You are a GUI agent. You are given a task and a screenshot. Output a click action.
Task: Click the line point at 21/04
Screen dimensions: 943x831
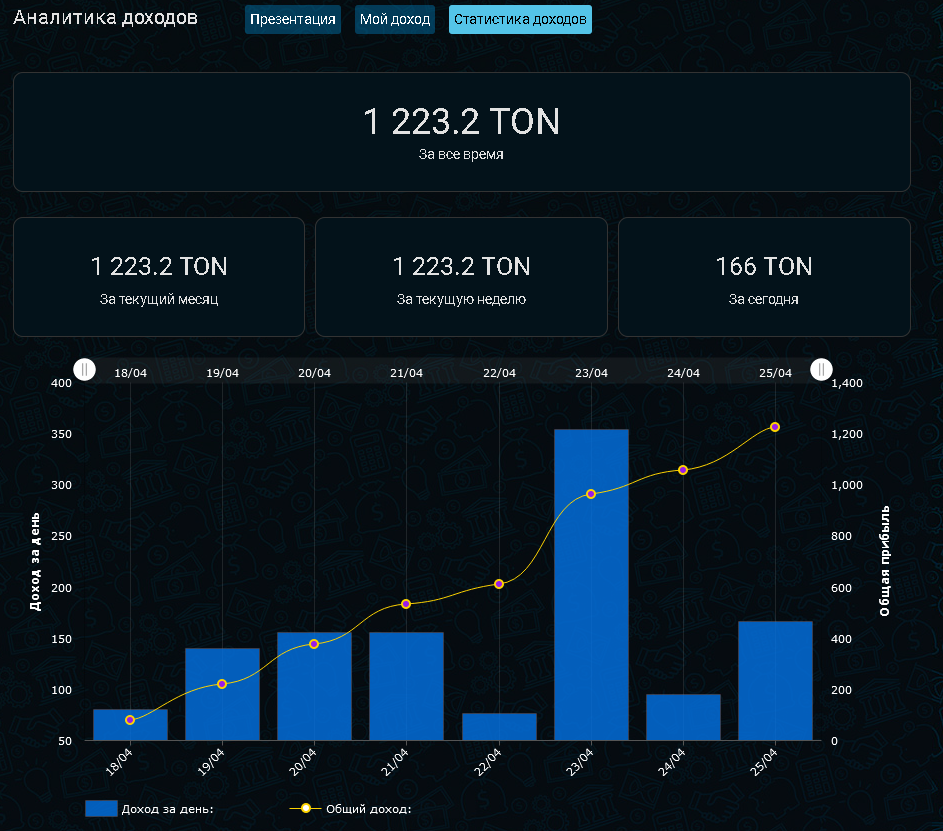click(406, 604)
